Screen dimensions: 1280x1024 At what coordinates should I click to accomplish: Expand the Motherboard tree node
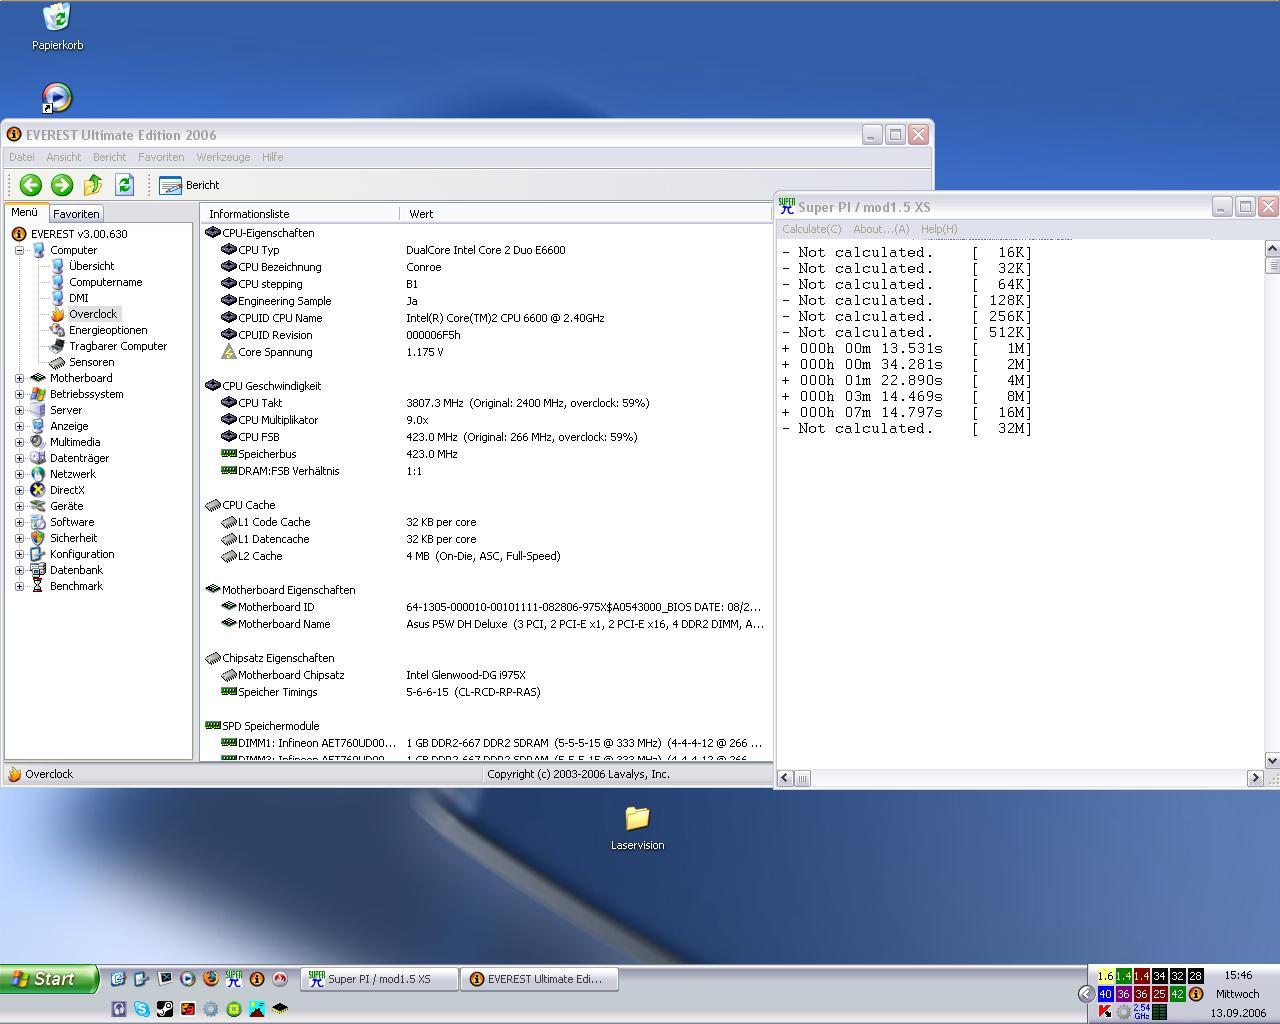tap(19, 378)
